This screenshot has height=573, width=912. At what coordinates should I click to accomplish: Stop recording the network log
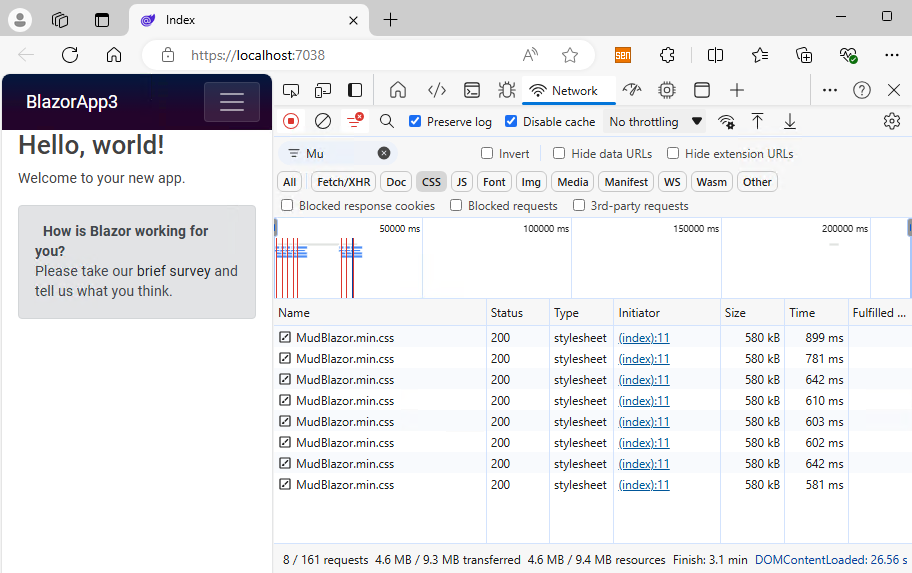point(291,121)
